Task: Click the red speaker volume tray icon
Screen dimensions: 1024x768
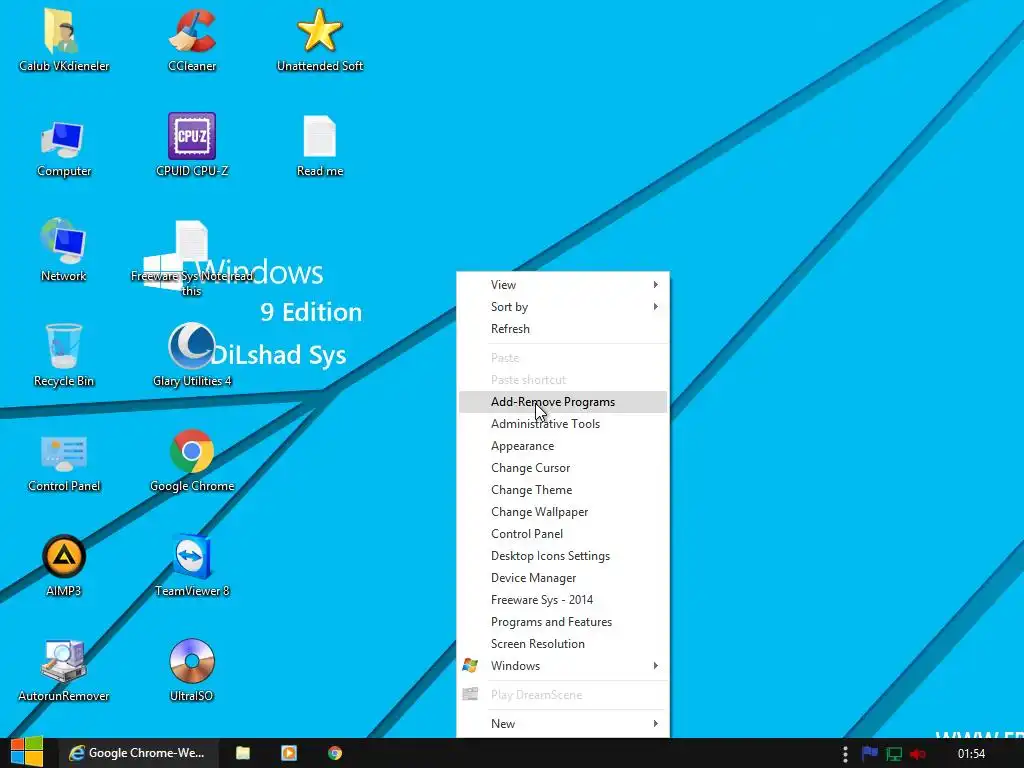Action: point(918,754)
